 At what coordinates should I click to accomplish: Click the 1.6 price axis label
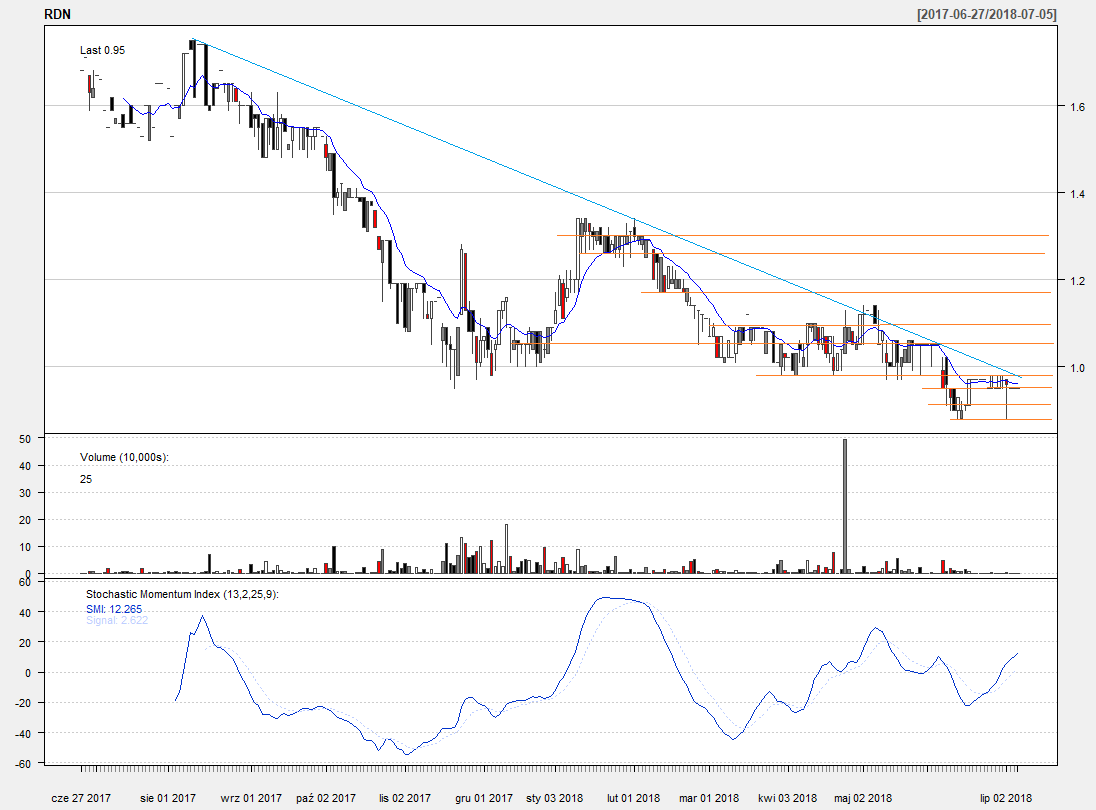[1077, 107]
